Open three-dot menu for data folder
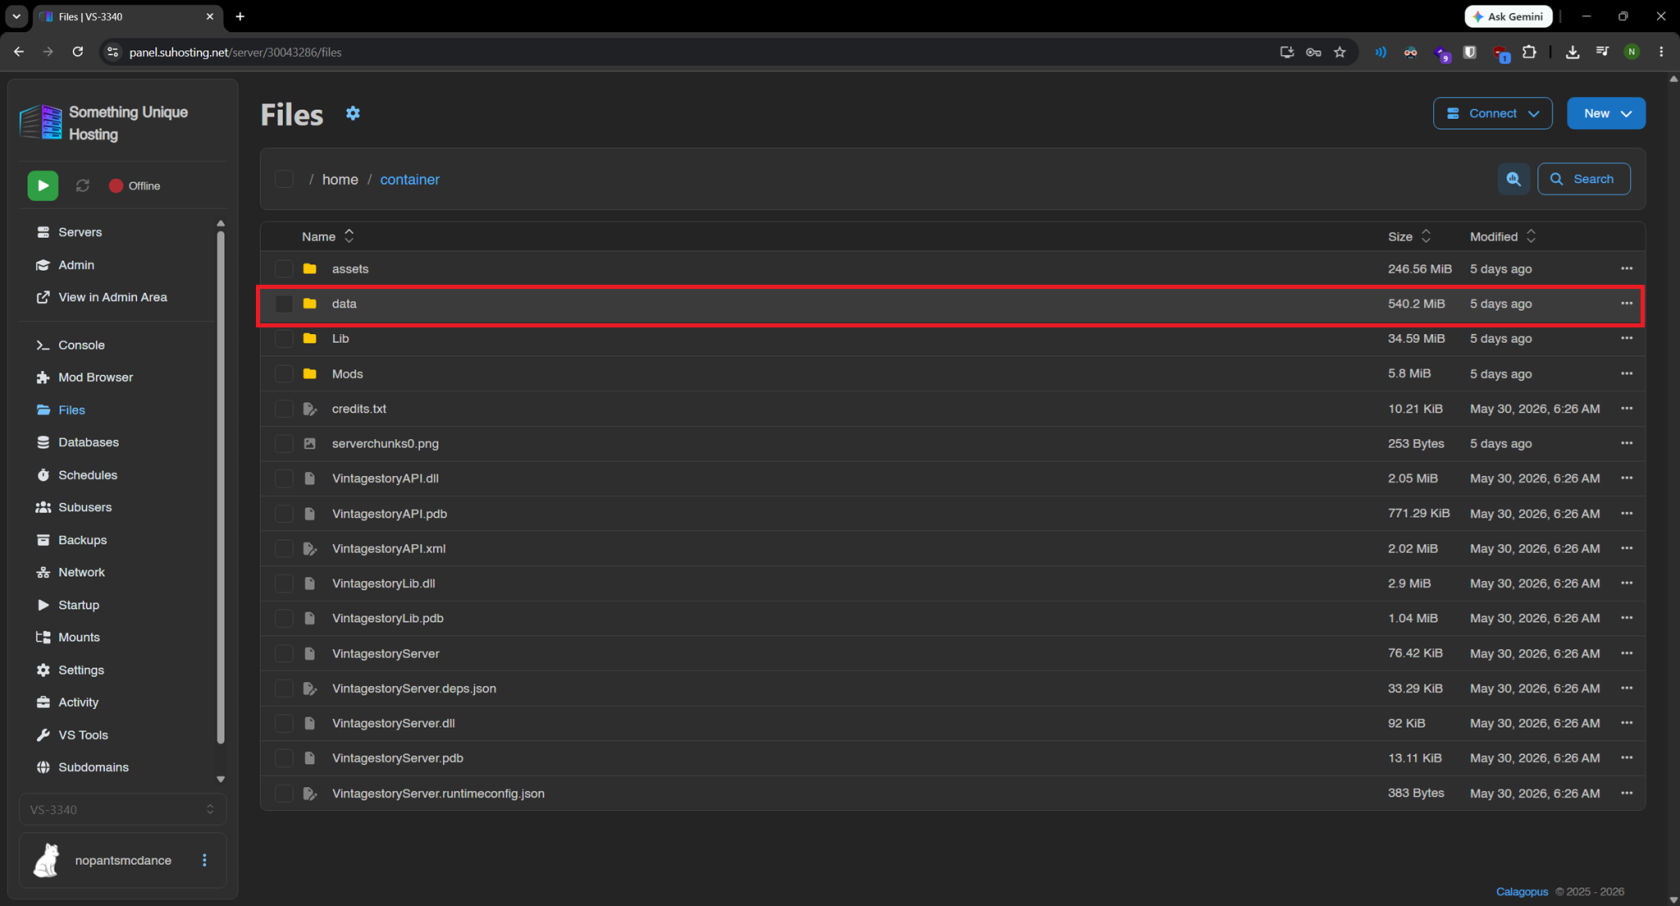 coord(1627,304)
